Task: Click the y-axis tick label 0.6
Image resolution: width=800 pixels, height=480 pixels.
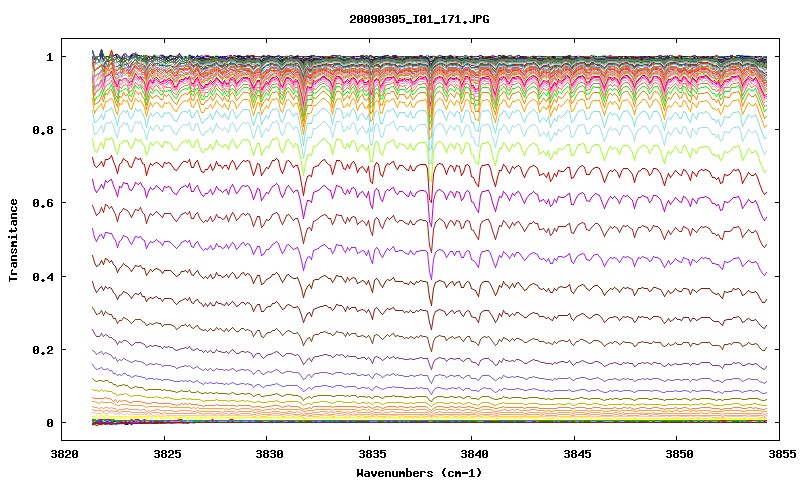Action: 43,203
